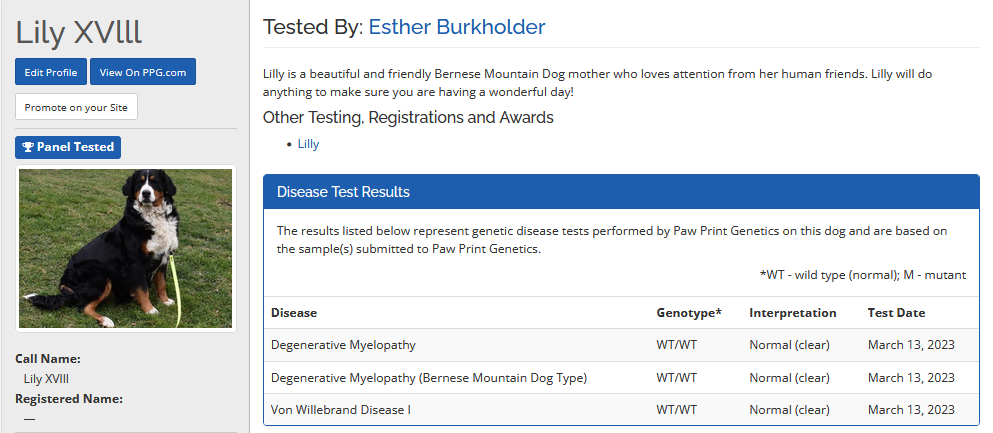
Task: Follow the Lilly link under Other Testing
Action: (308, 144)
